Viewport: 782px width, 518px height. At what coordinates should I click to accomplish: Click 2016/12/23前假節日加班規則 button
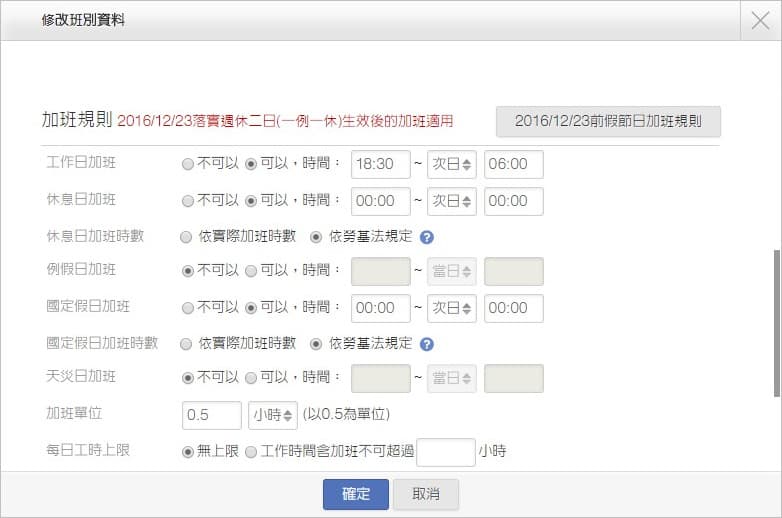click(608, 121)
